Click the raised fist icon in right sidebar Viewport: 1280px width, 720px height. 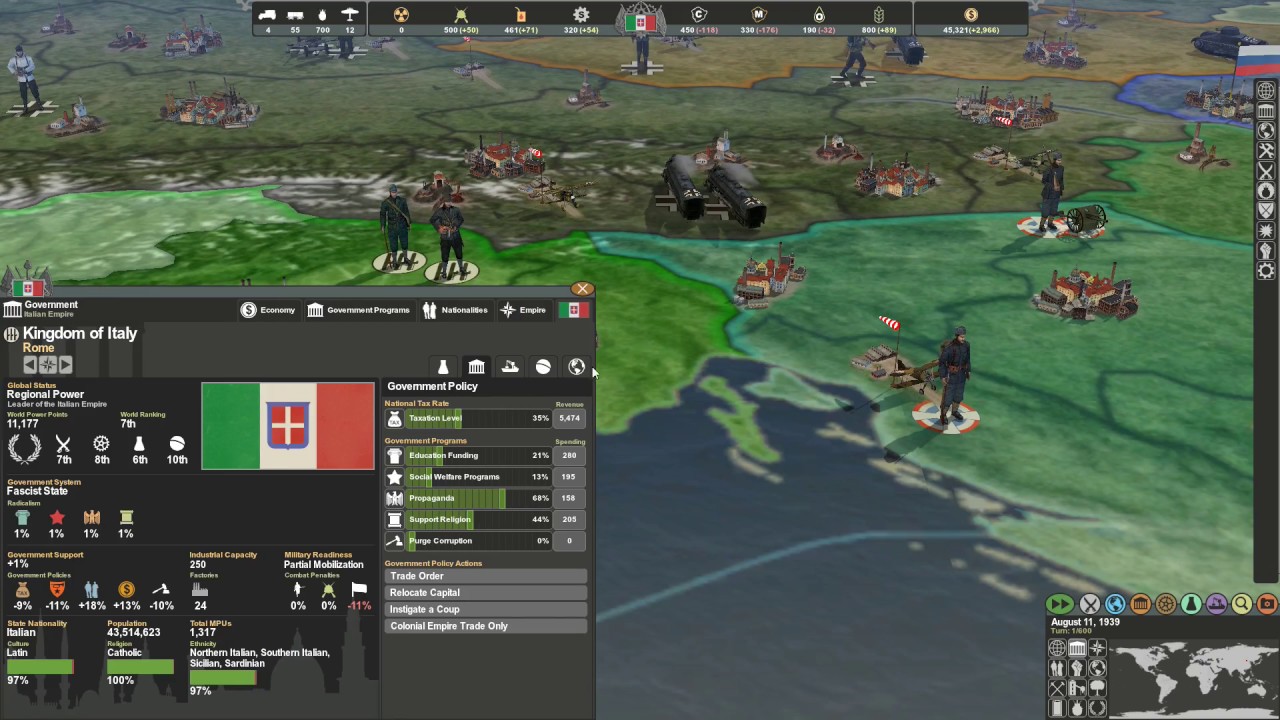[x=1266, y=251]
